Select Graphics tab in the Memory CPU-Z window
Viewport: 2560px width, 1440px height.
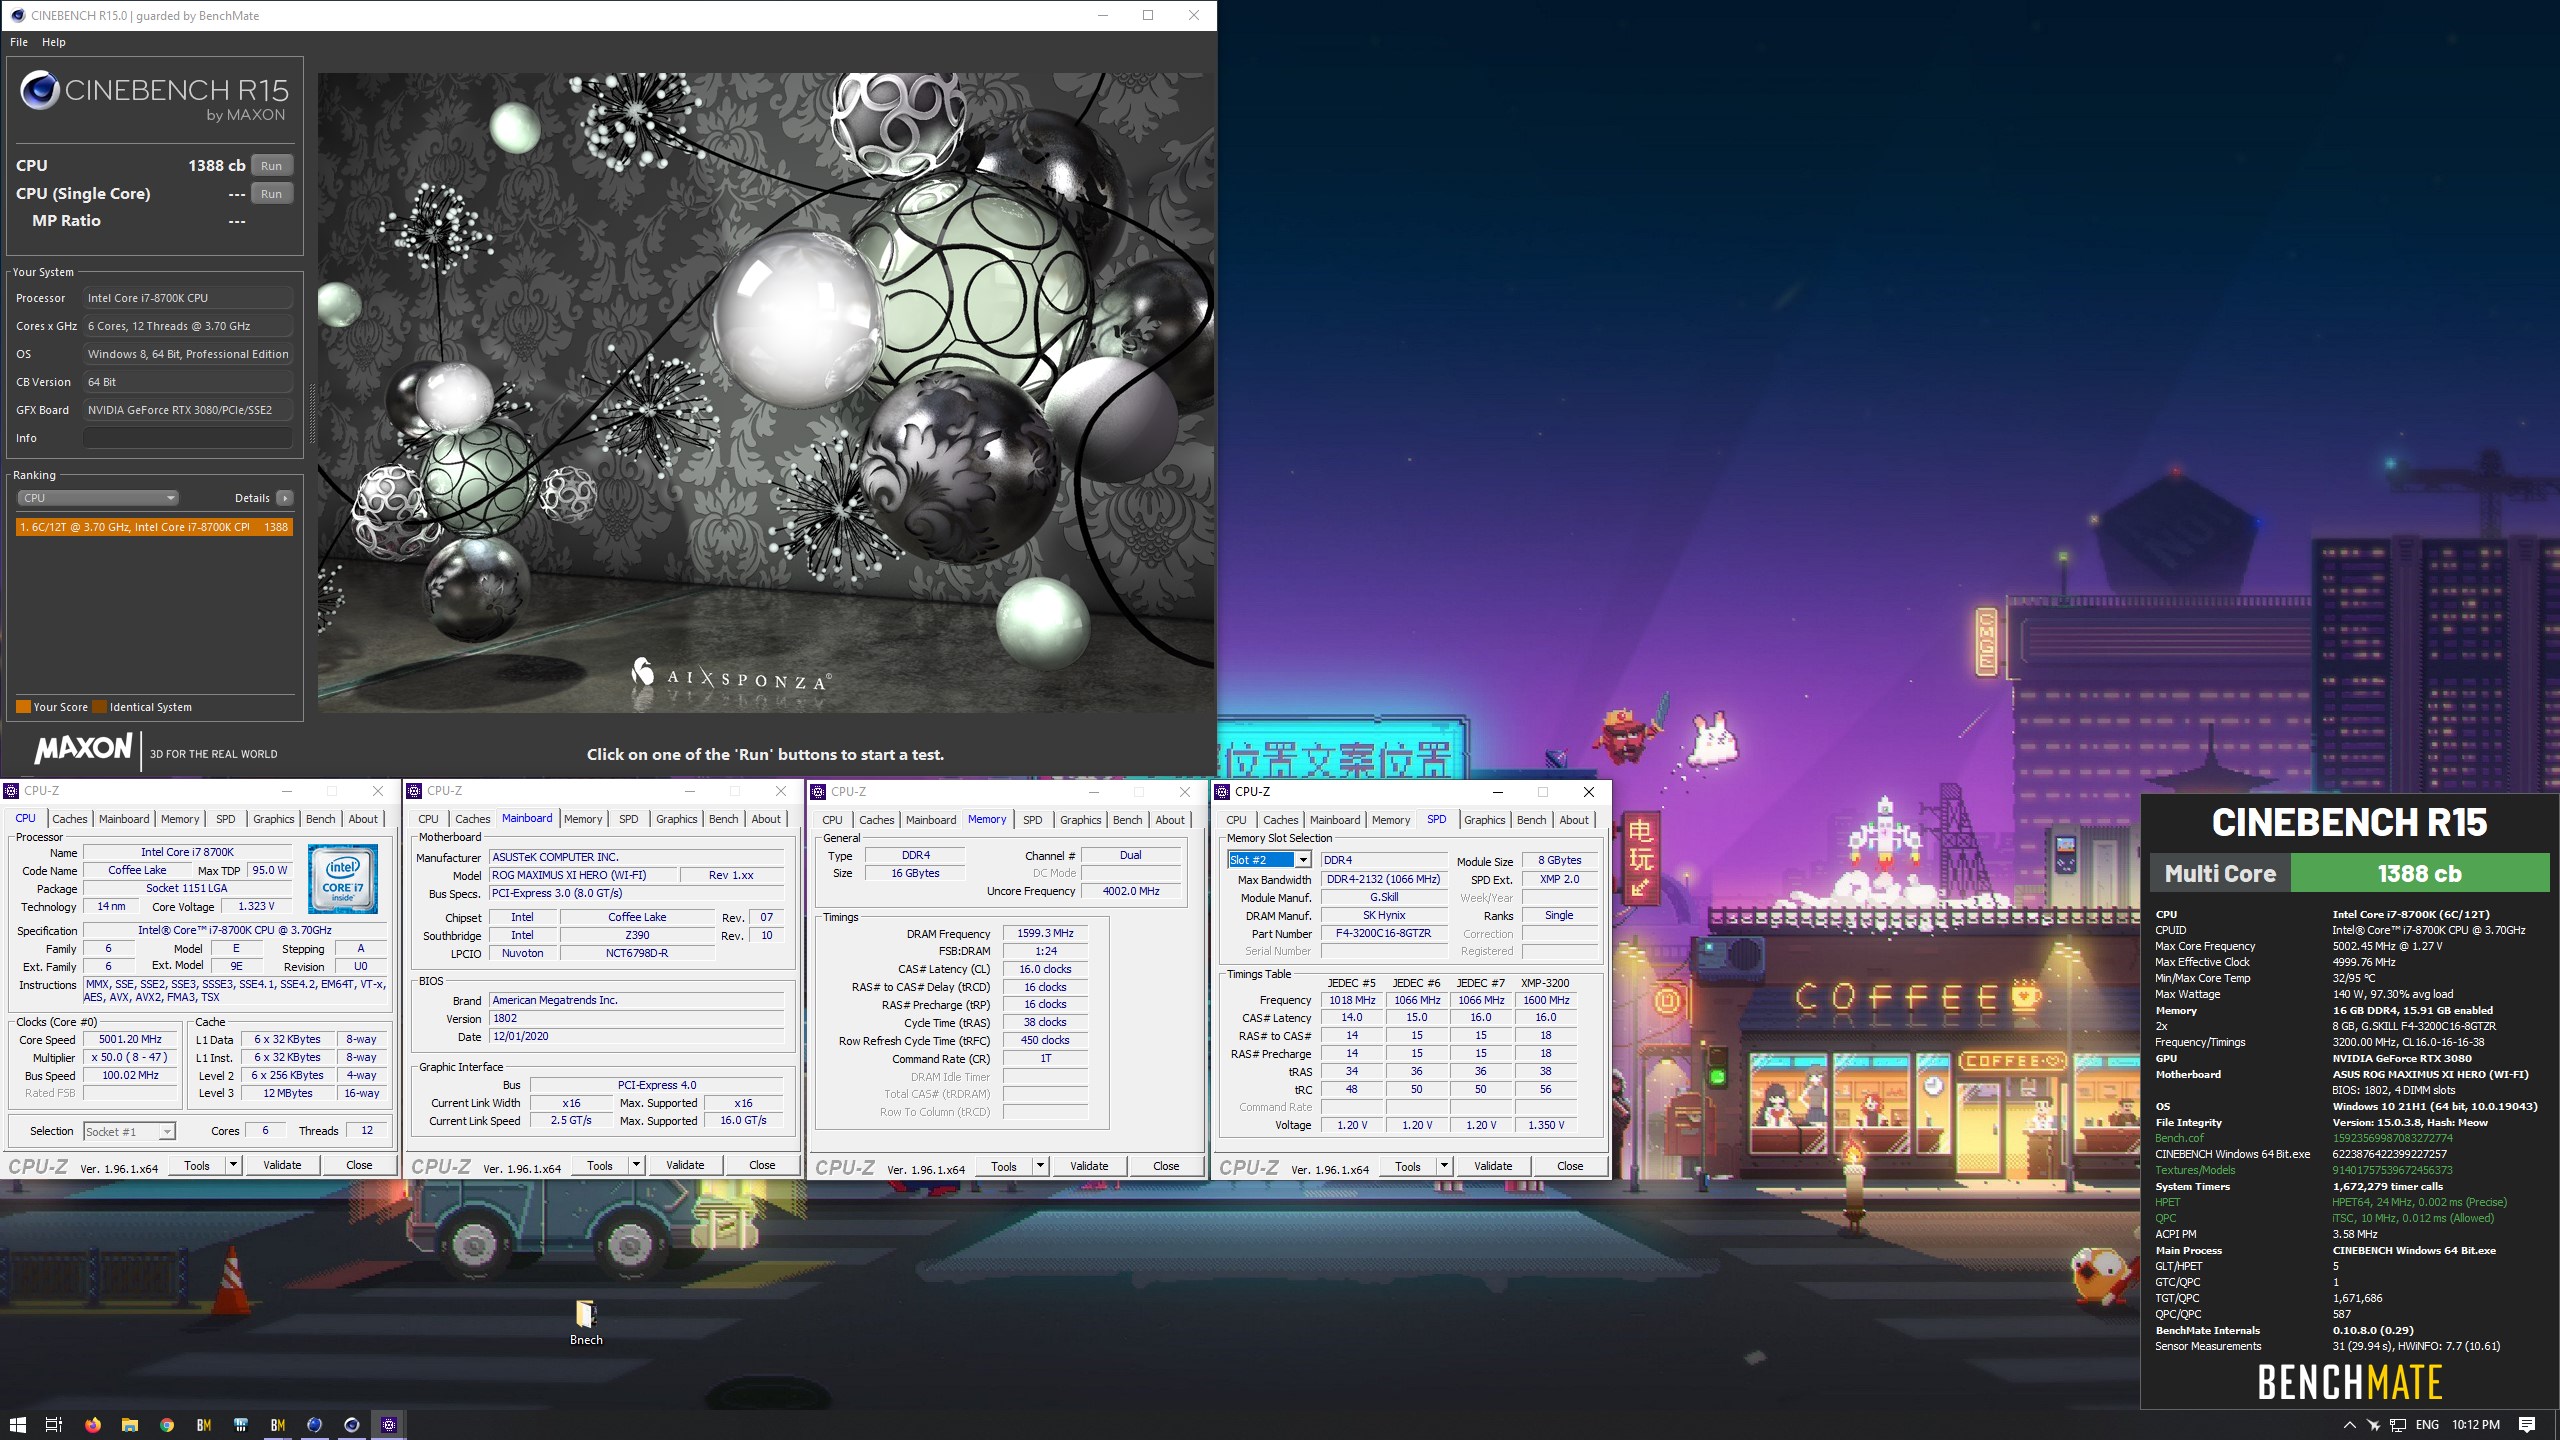1080,820
